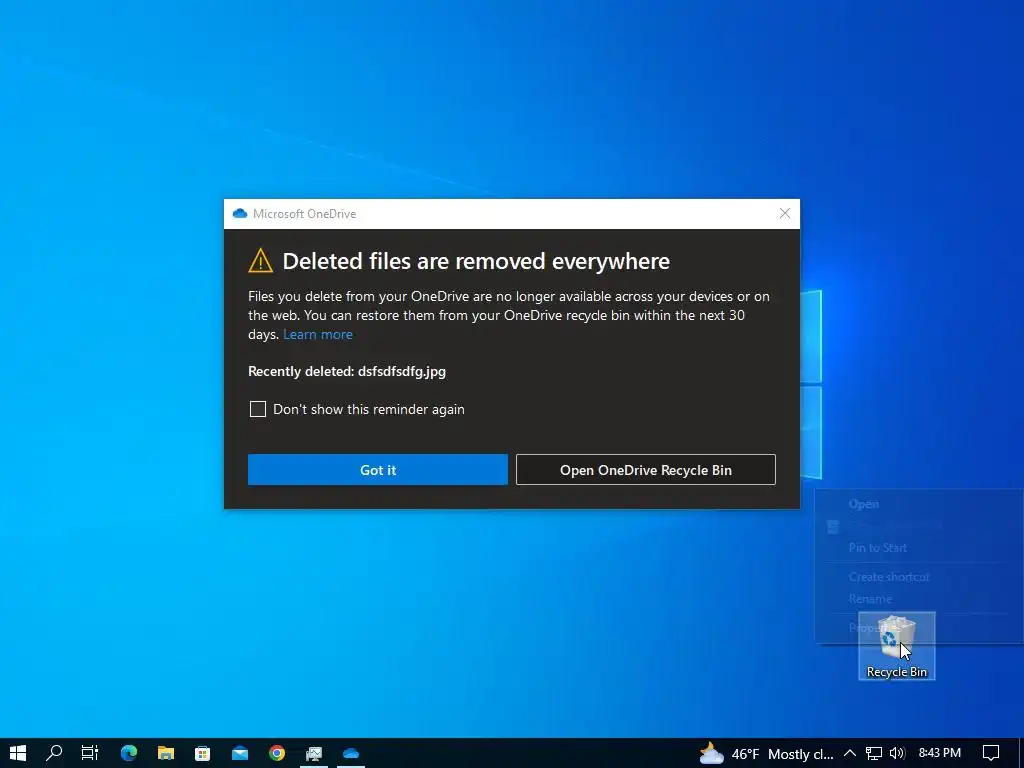
Task: Open File Explorer from taskbar
Action: pyautogui.click(x=166, y=753)
